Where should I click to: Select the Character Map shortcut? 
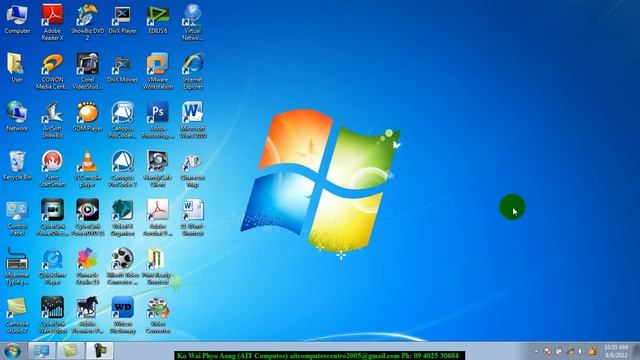point(193,169)
